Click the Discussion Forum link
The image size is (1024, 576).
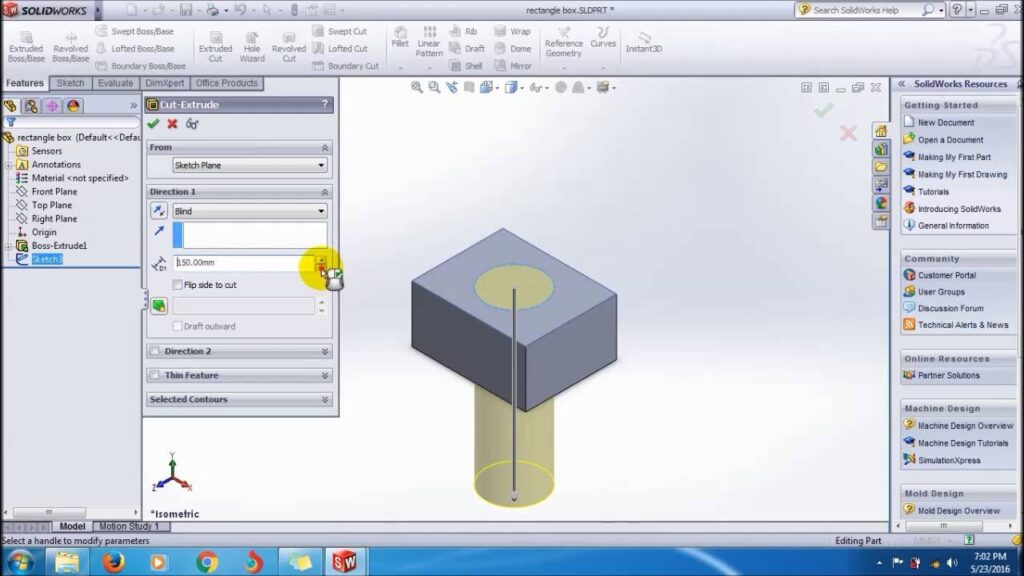pyautogui.click(x=950, y=308)
